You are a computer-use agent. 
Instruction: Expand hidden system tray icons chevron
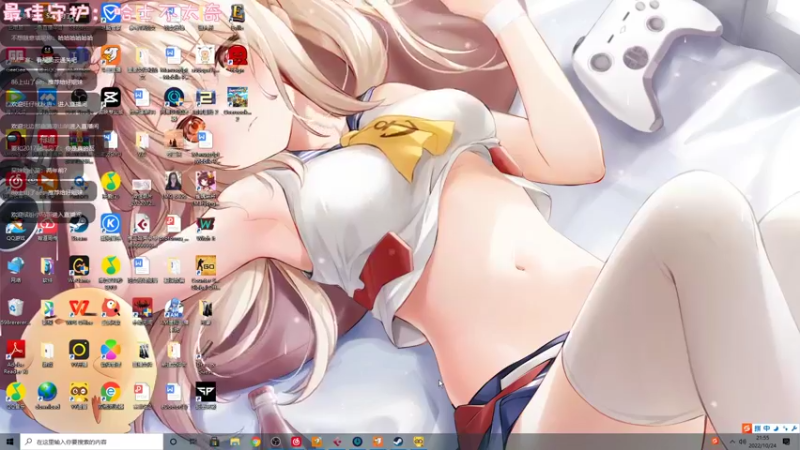[x=732, y=441]
